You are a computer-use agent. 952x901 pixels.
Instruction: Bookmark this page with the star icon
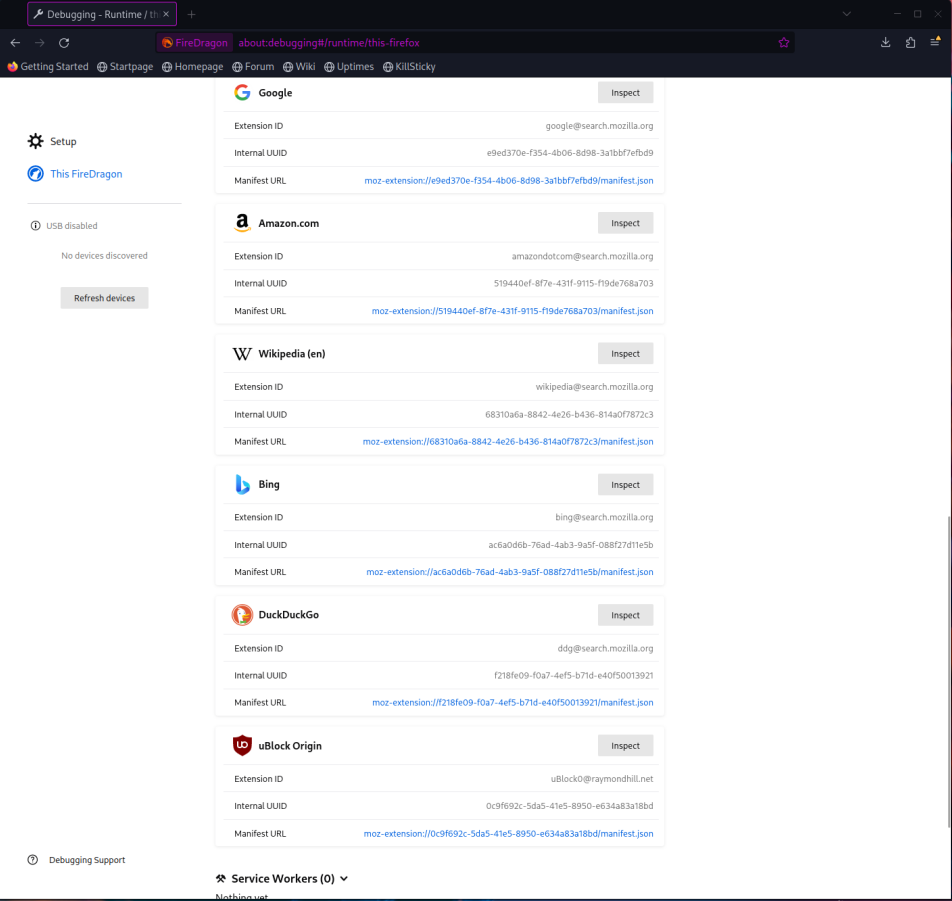click(x=784, y=43)
